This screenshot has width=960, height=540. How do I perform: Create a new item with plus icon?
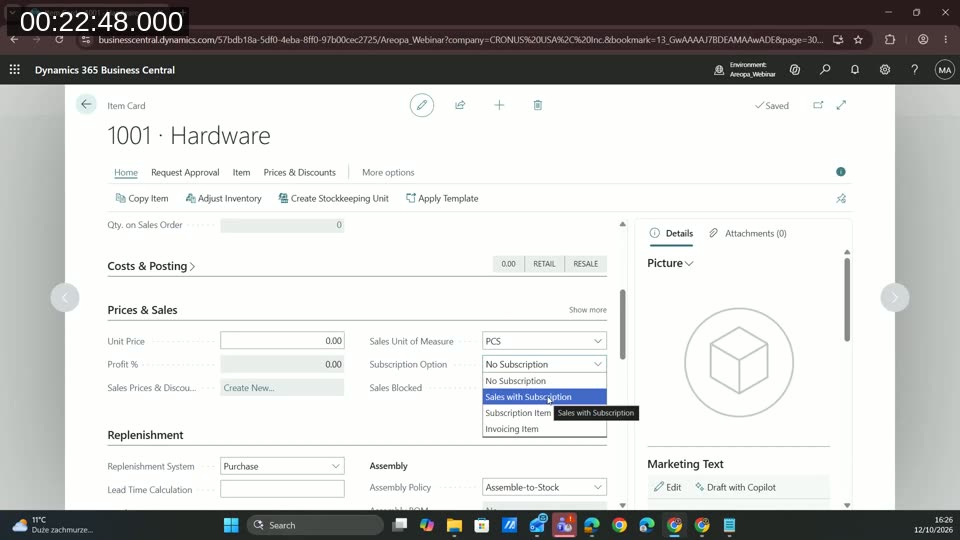(x=499, y=105)
